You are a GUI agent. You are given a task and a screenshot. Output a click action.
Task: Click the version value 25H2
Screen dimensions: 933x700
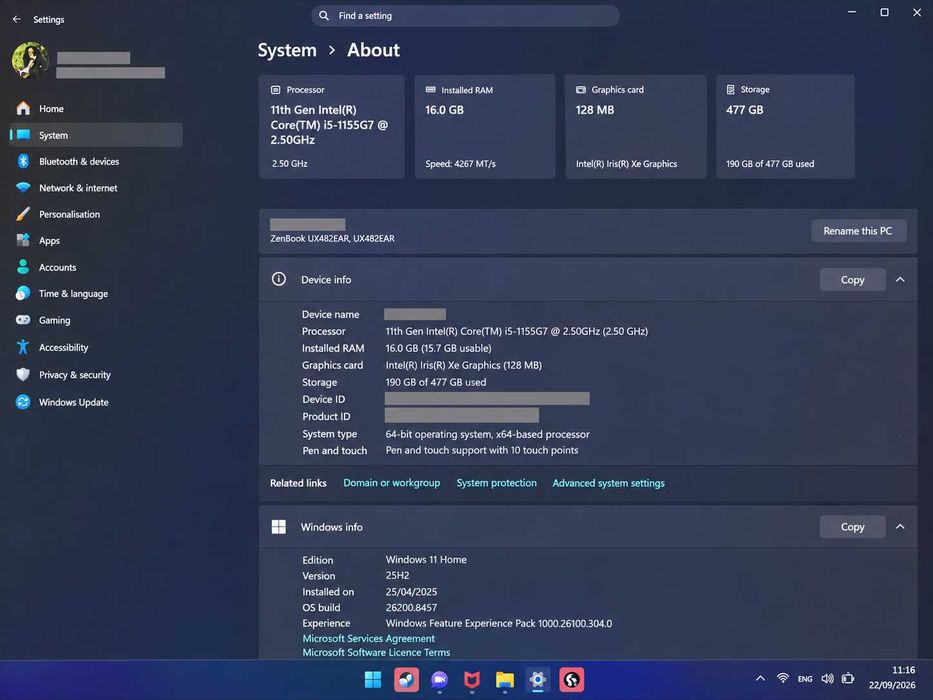click(397, 576)
